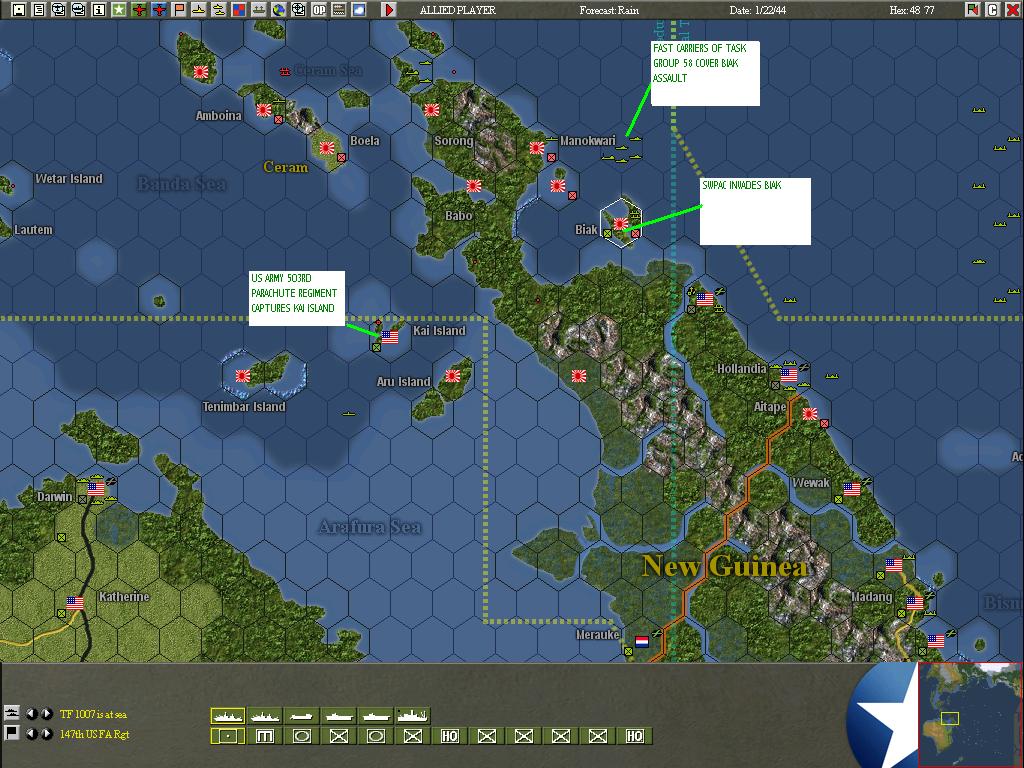Open the cloud weather icon
Viewport: 1024px width, 768px height.
359,9
